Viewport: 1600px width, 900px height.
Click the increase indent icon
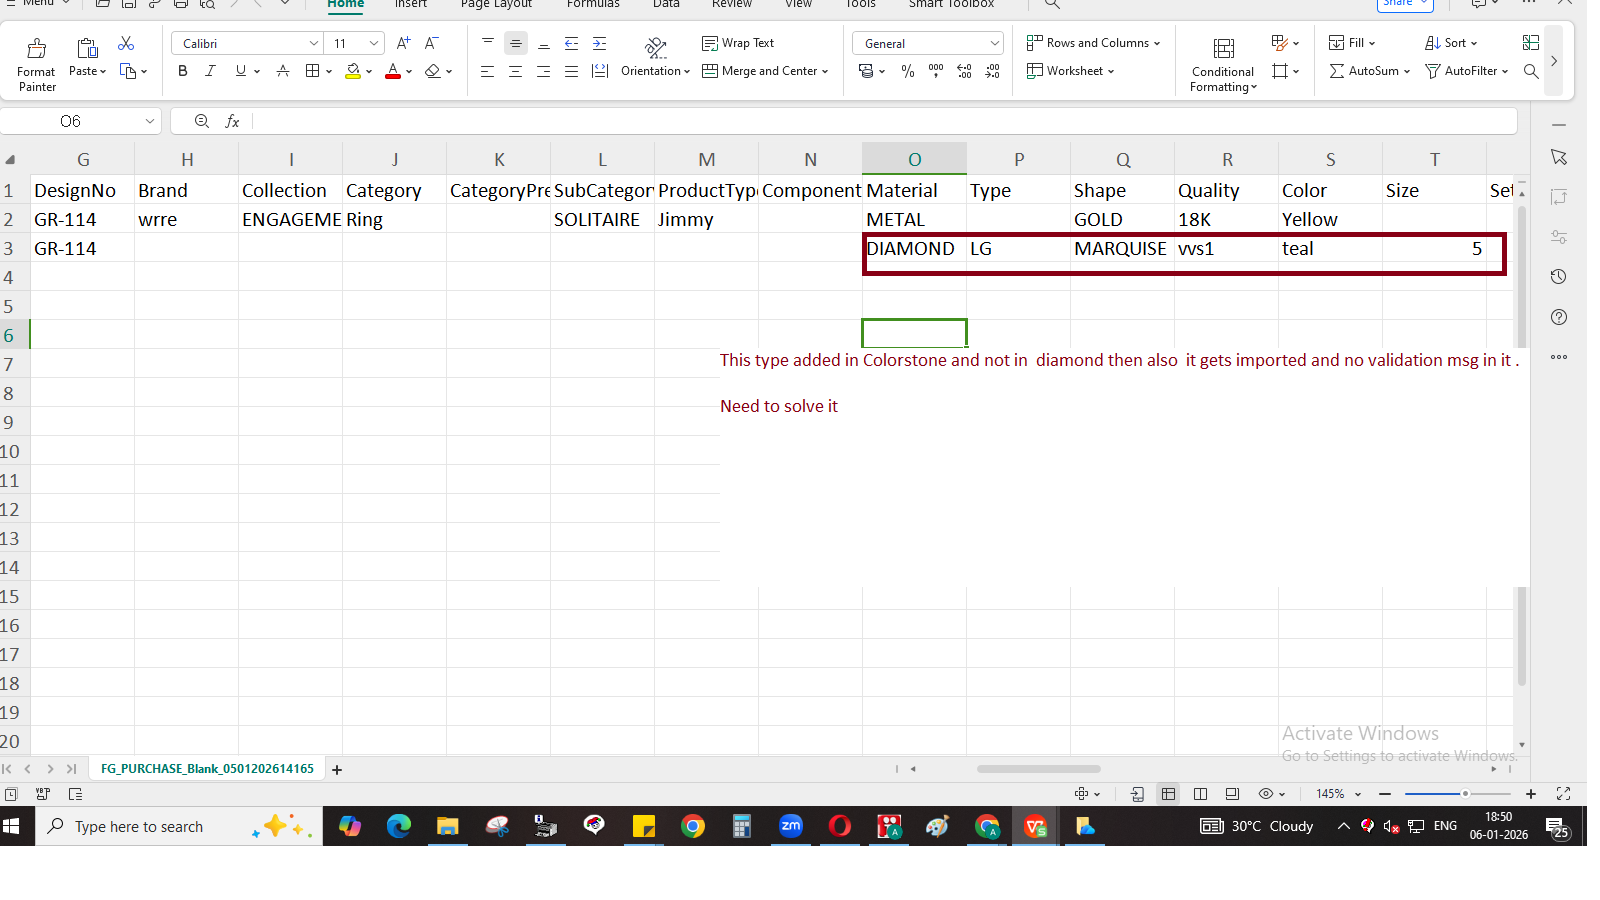tap(599, 43)
